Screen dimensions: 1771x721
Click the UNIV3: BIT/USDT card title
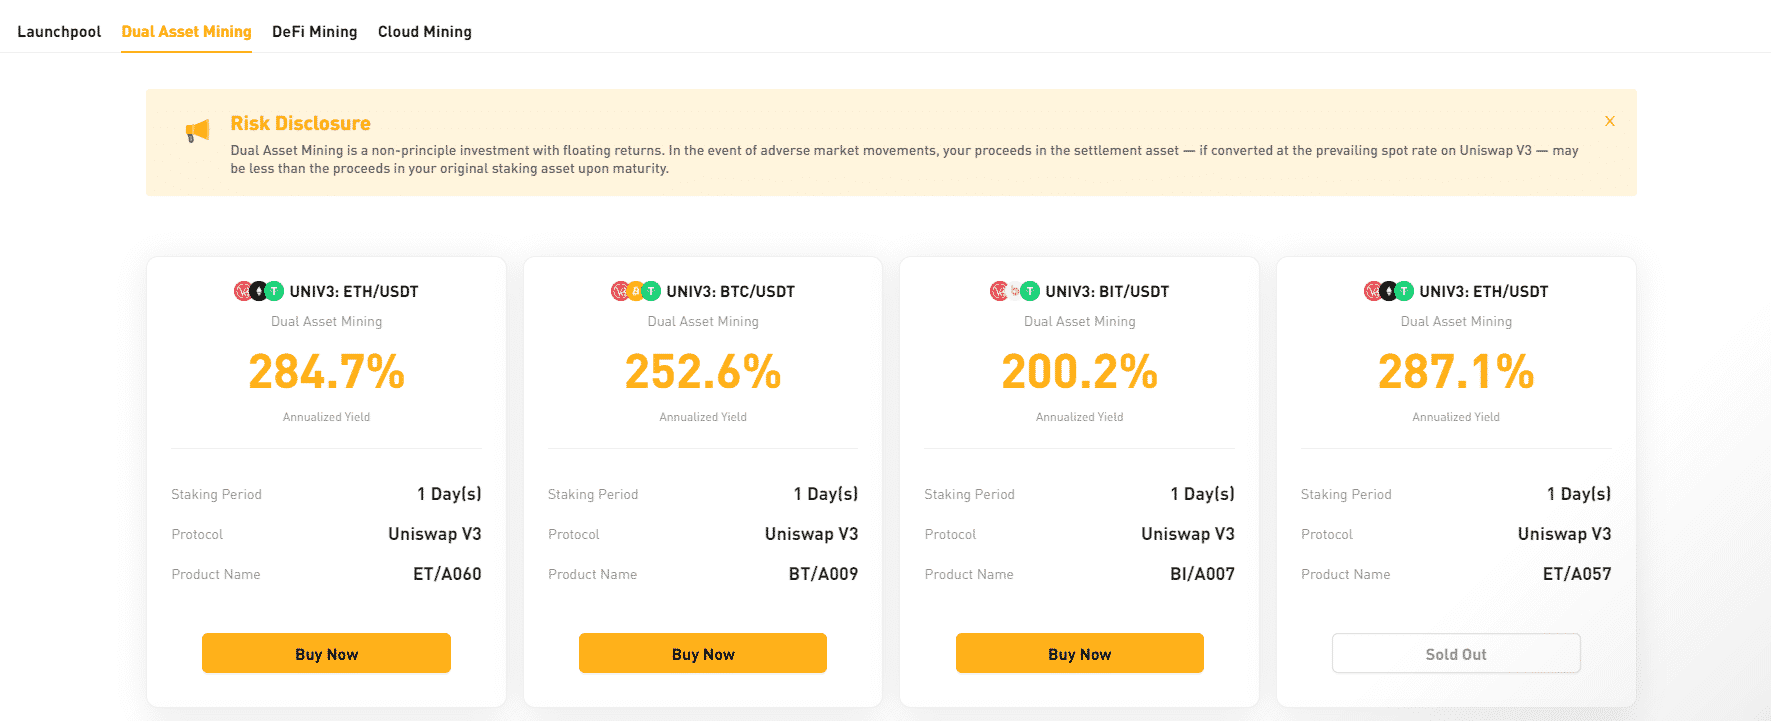pos(1107,292)
